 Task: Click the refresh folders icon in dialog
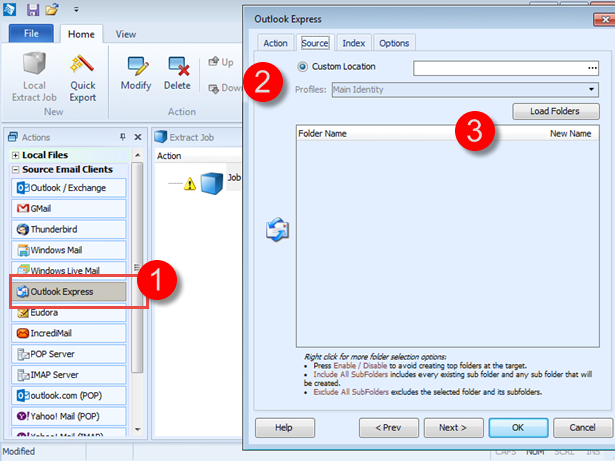(276, 229)
